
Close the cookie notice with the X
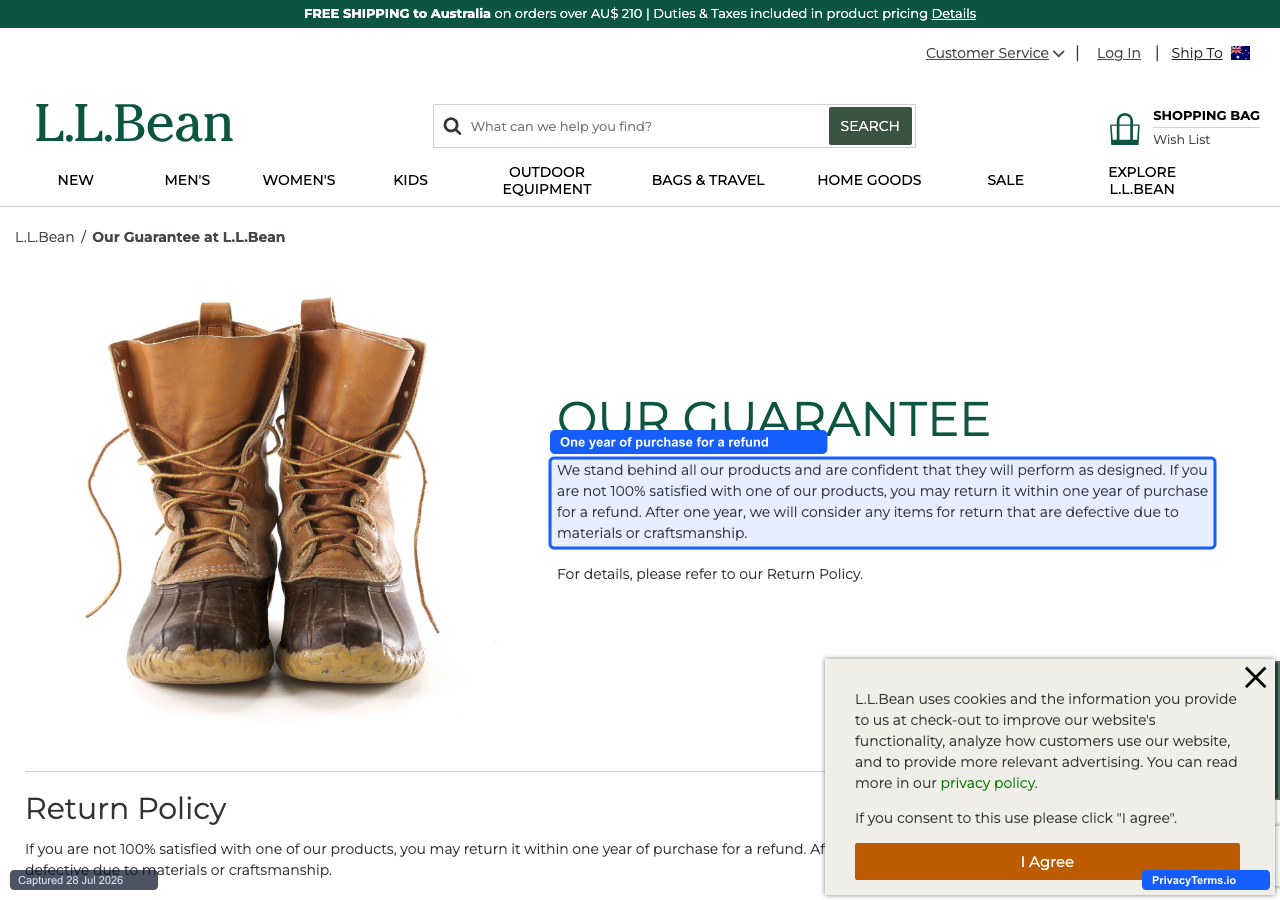1256,677
